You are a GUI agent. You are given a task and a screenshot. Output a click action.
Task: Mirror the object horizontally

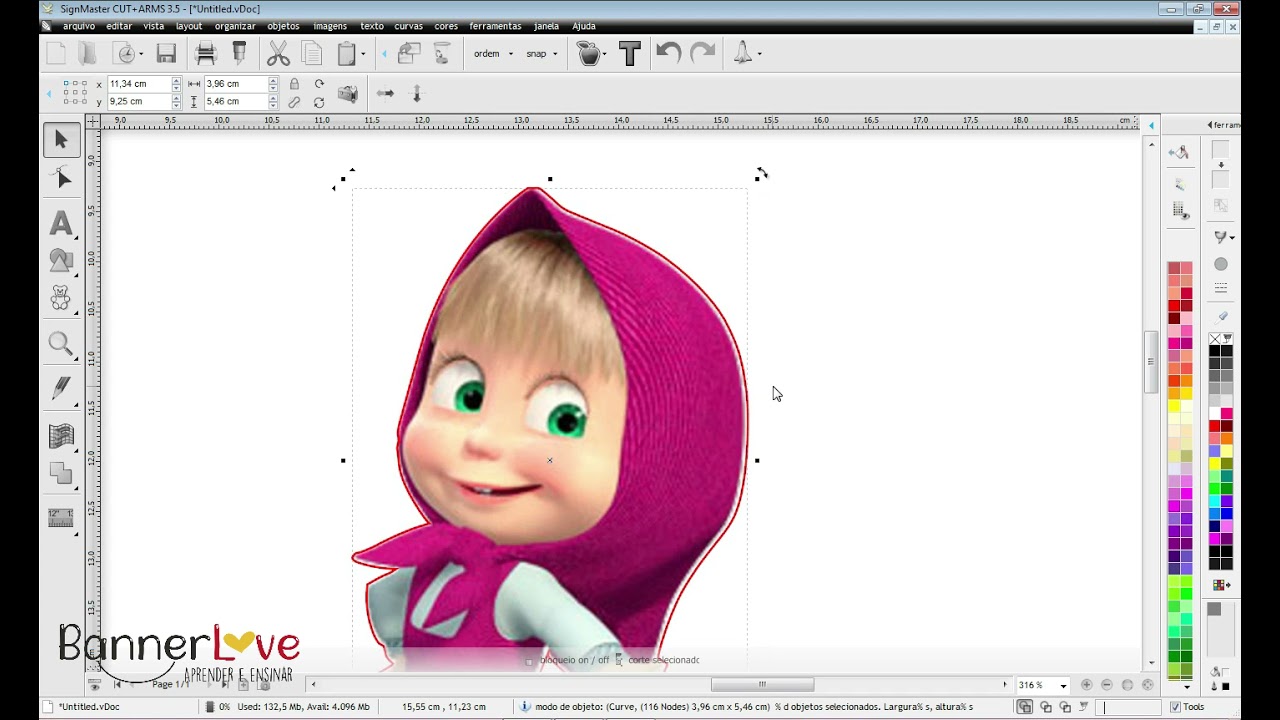click(x=385, y=93)
